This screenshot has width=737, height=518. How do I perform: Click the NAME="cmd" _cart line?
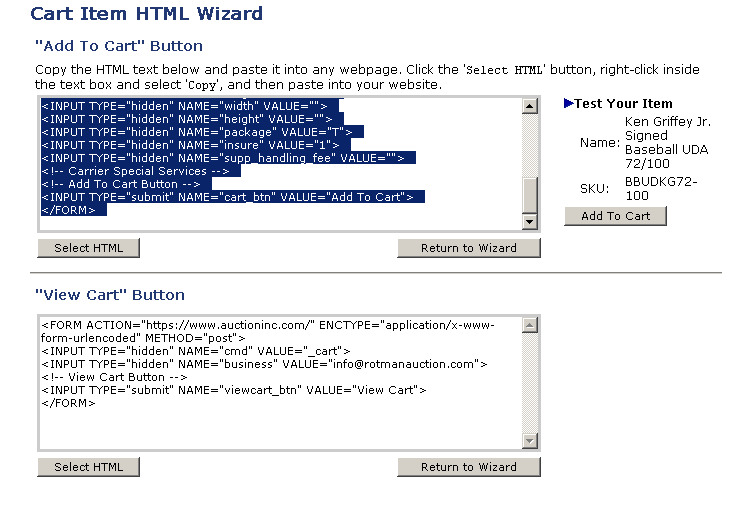196,351
